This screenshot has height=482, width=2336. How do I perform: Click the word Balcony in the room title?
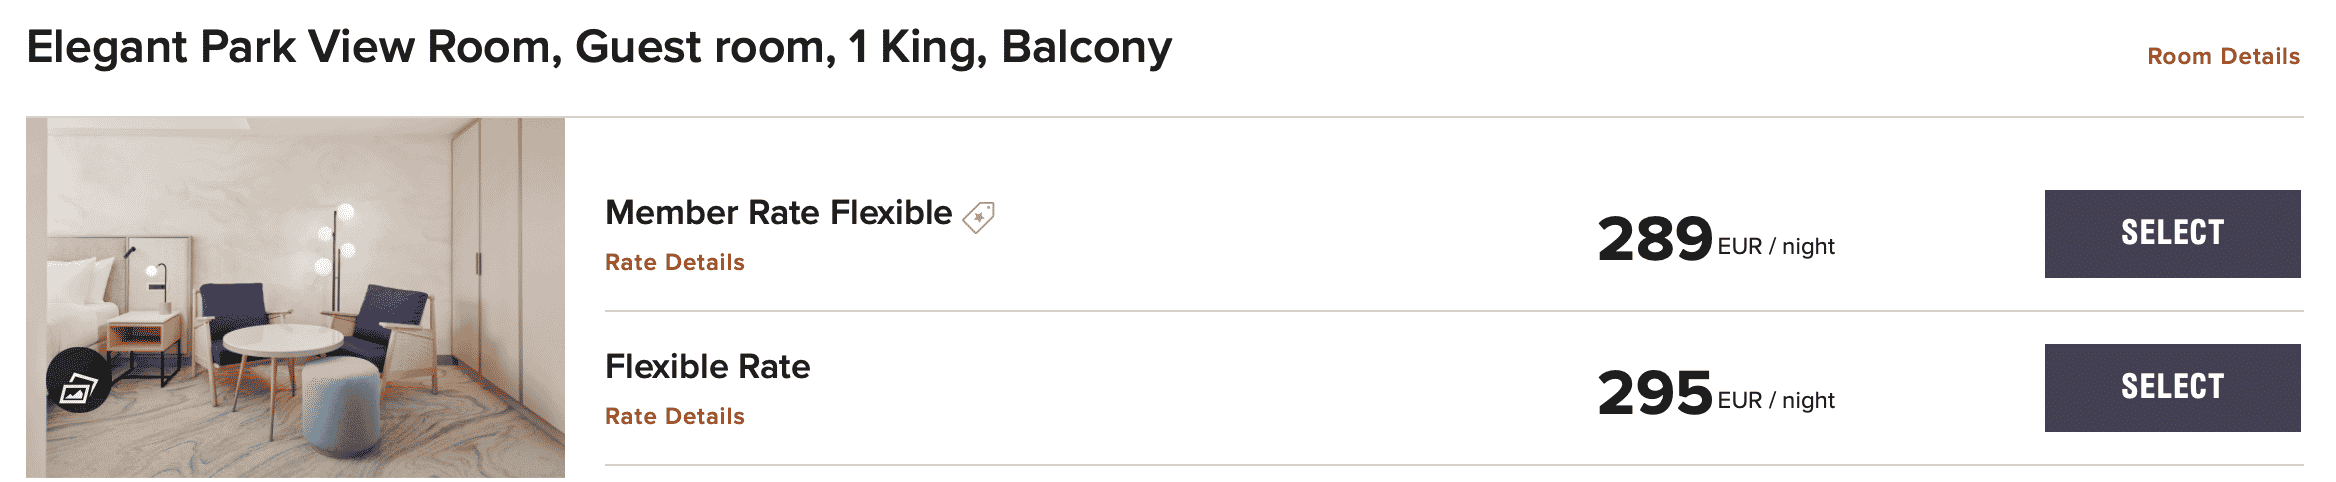click(x=1086, y=48)
